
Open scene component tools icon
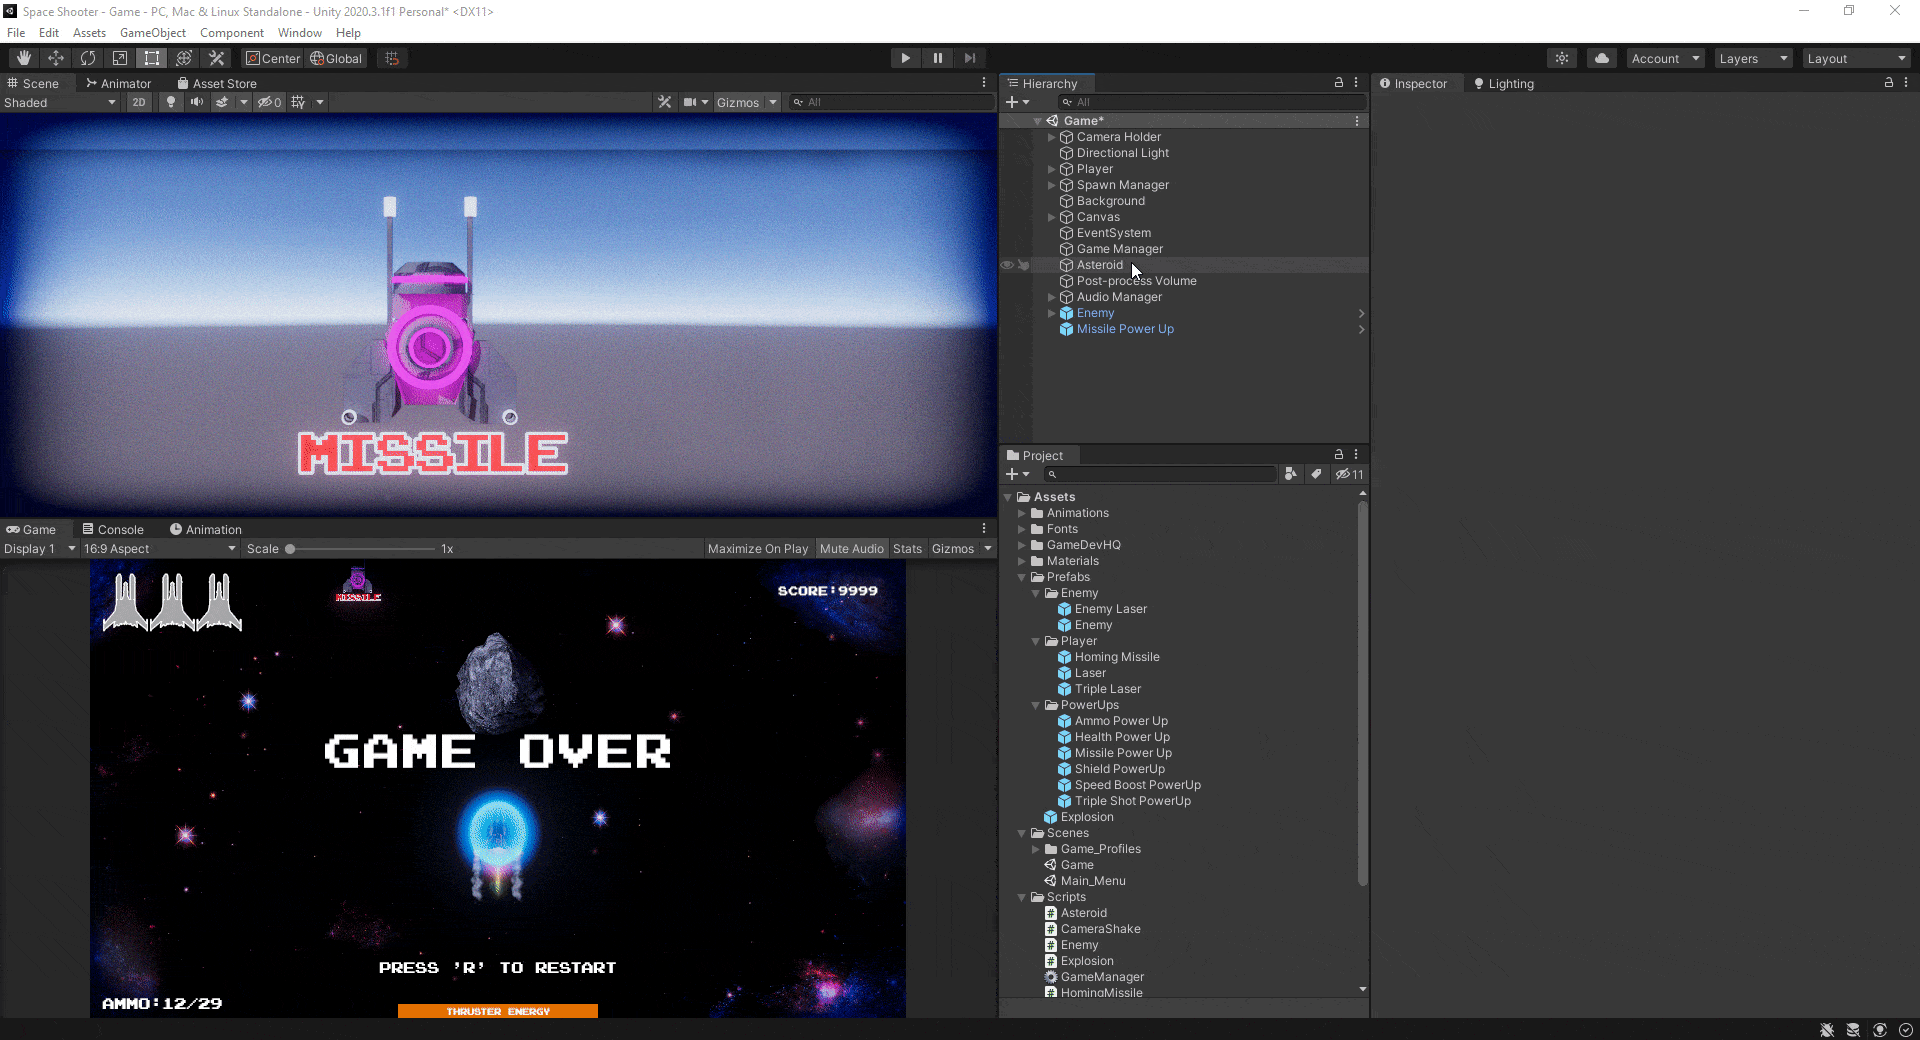pos(665,102)
